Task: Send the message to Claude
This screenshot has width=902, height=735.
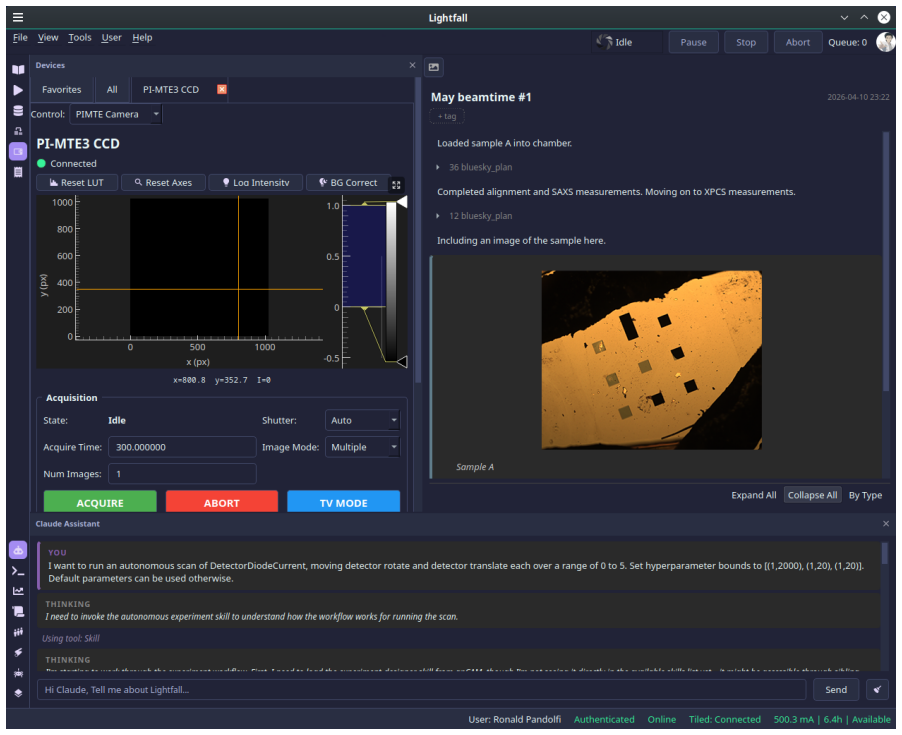Action: click(x=836, y=690)
